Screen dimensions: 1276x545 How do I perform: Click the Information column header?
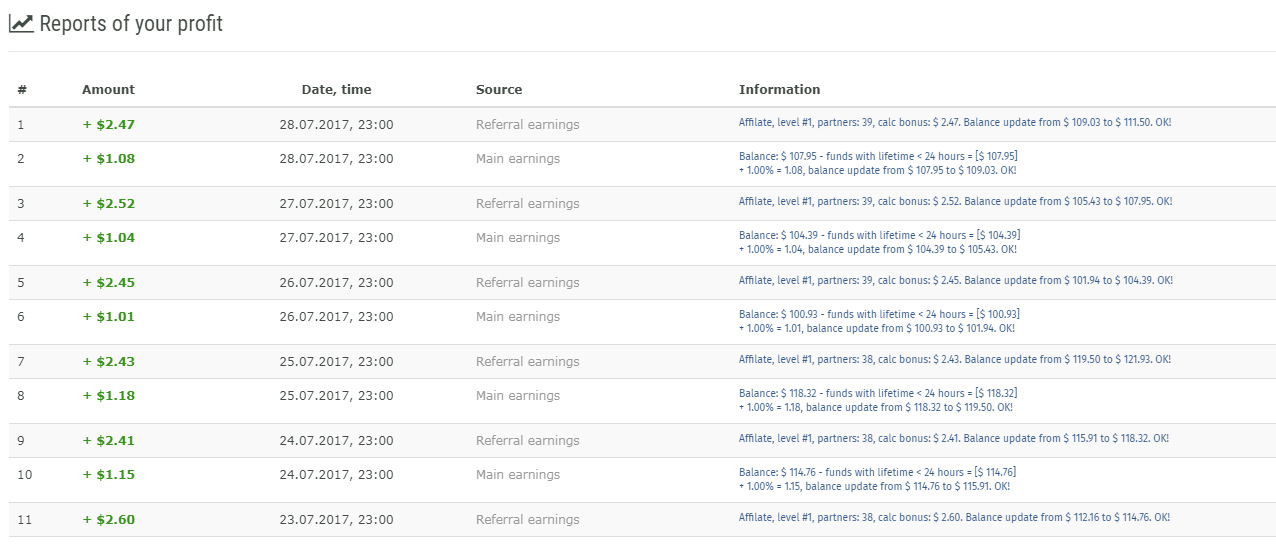[x=779, y=90]
